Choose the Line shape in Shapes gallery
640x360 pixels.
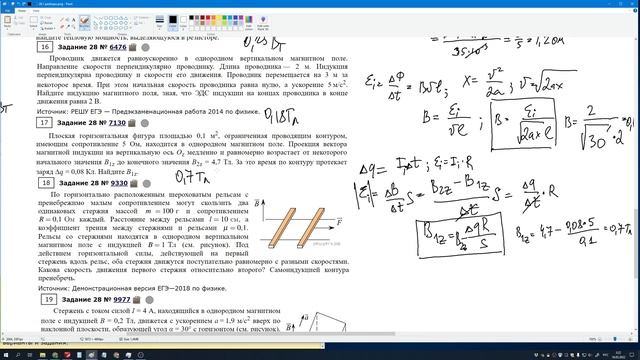click(x=96, y=18)
